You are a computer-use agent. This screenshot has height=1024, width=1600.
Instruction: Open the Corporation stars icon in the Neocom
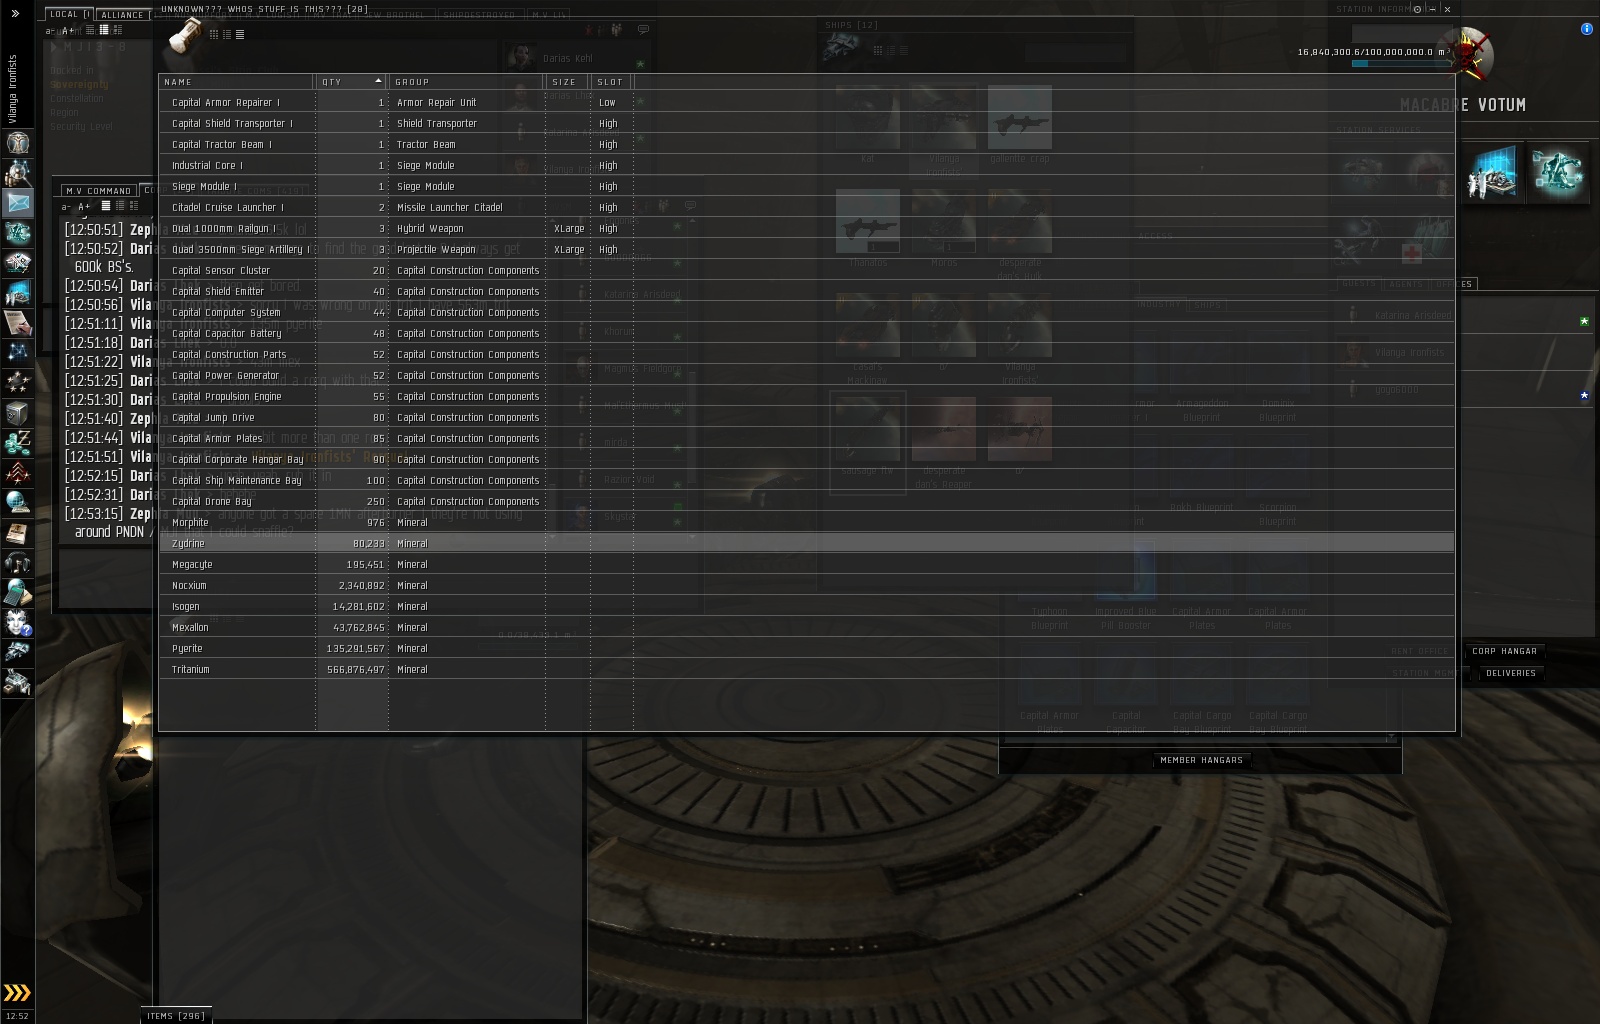coord(17,383)
